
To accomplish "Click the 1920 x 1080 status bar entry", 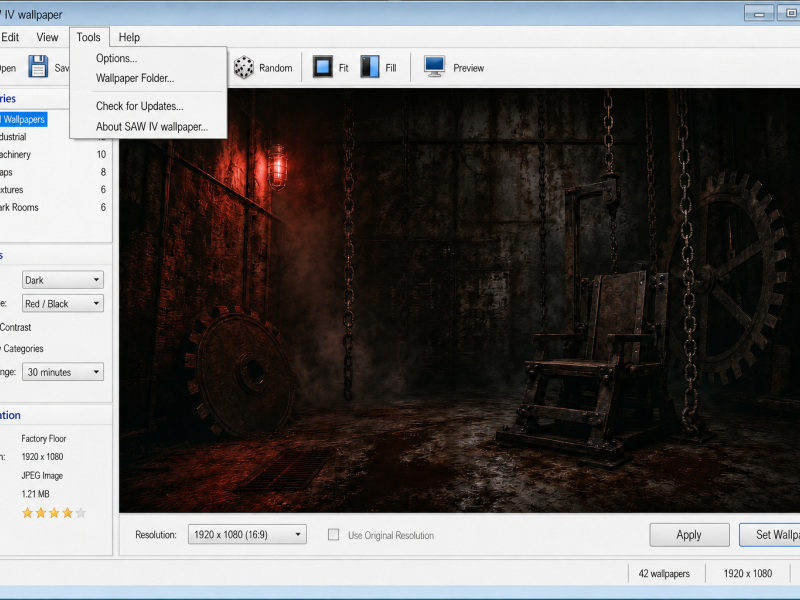I will [x=747, y=573].
